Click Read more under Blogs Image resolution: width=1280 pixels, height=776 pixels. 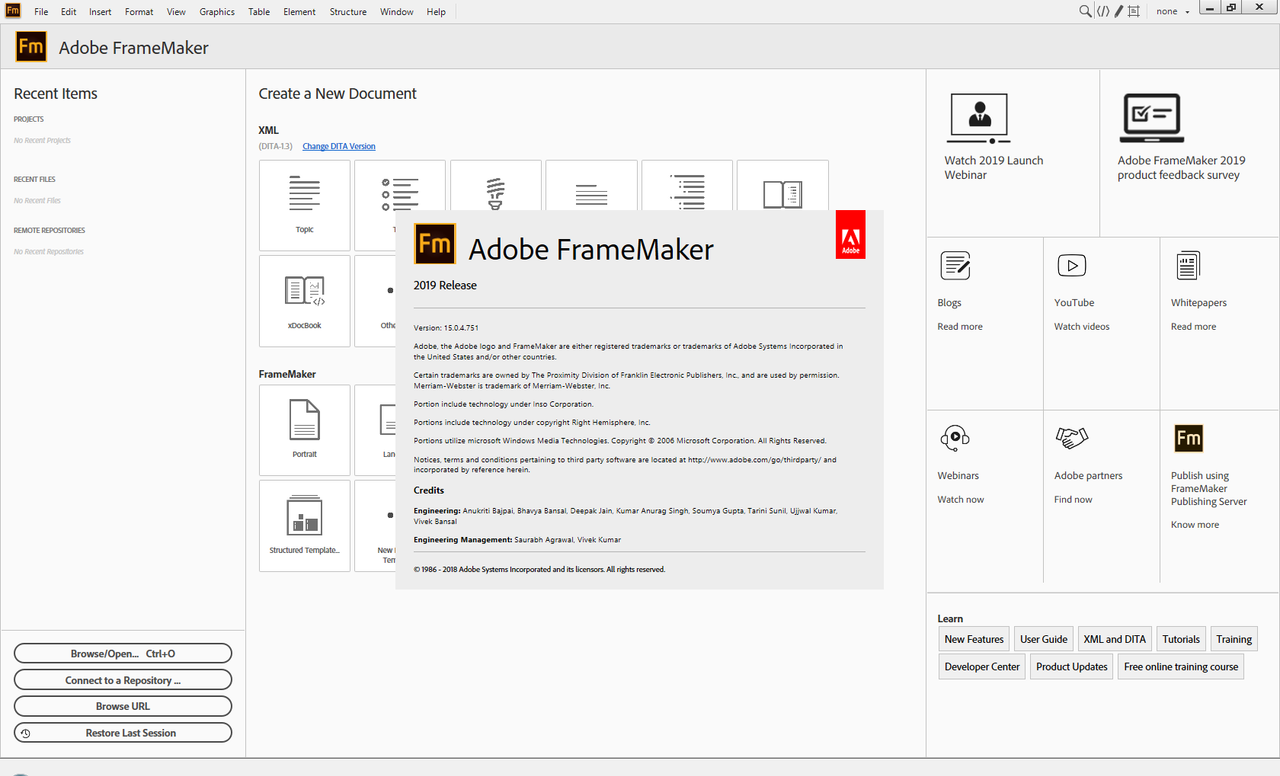click(960, 327)
